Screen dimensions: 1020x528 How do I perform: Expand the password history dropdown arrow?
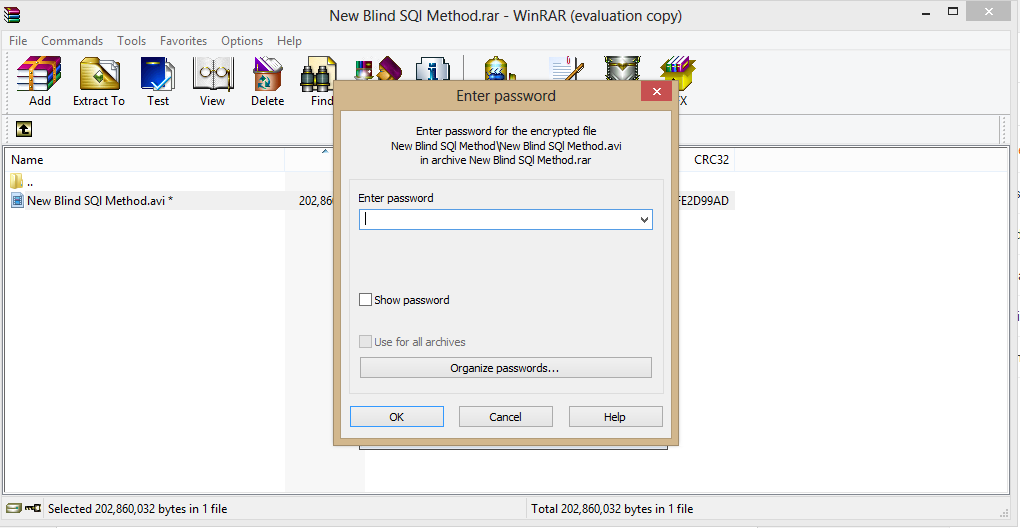(644, 220)
